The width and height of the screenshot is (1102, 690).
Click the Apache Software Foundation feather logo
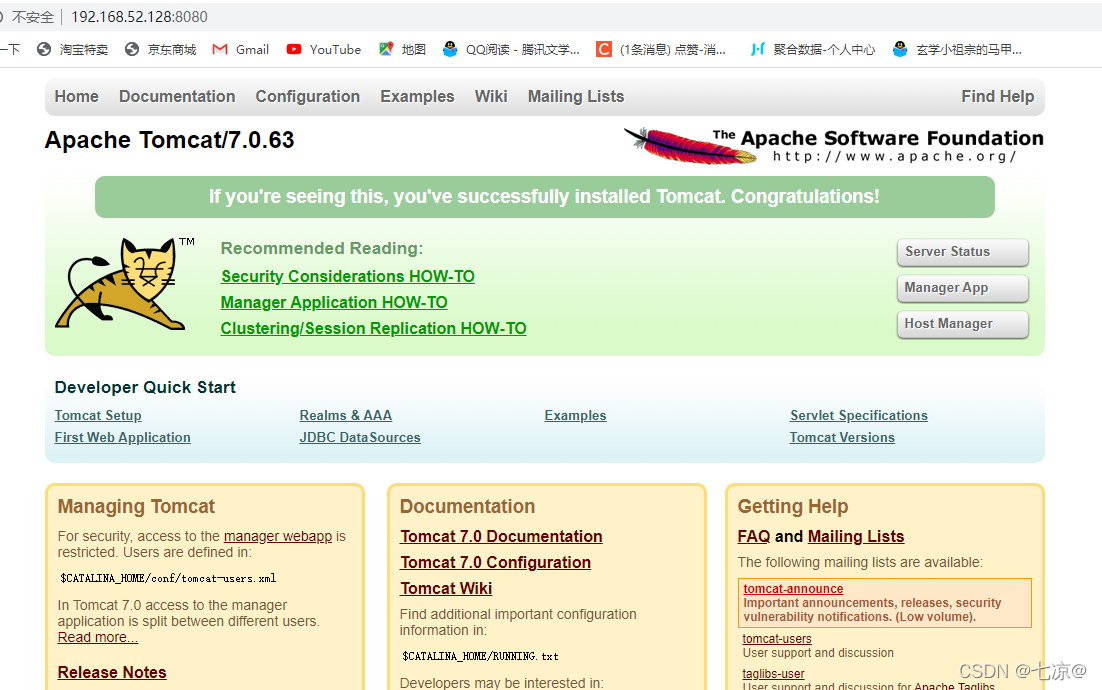(x=834, y=145)
